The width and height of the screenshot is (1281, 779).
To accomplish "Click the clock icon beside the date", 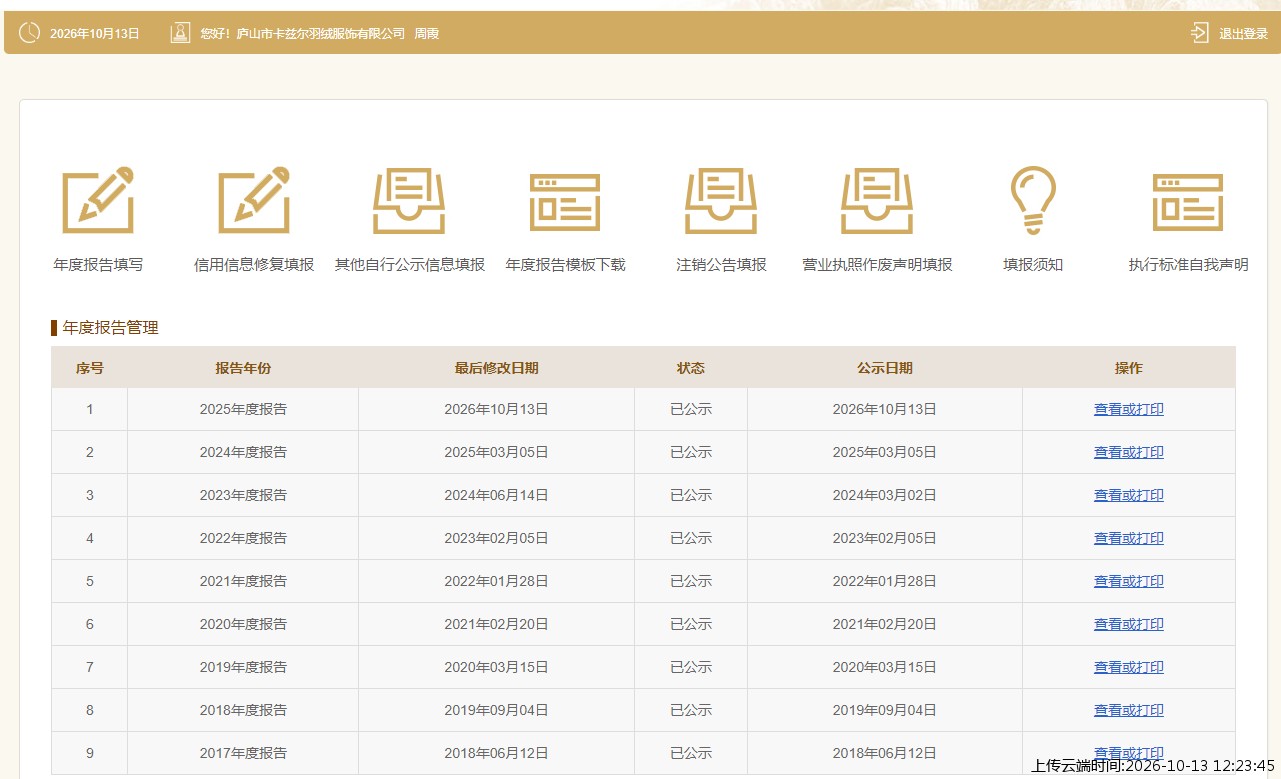I will click(29, 33).
